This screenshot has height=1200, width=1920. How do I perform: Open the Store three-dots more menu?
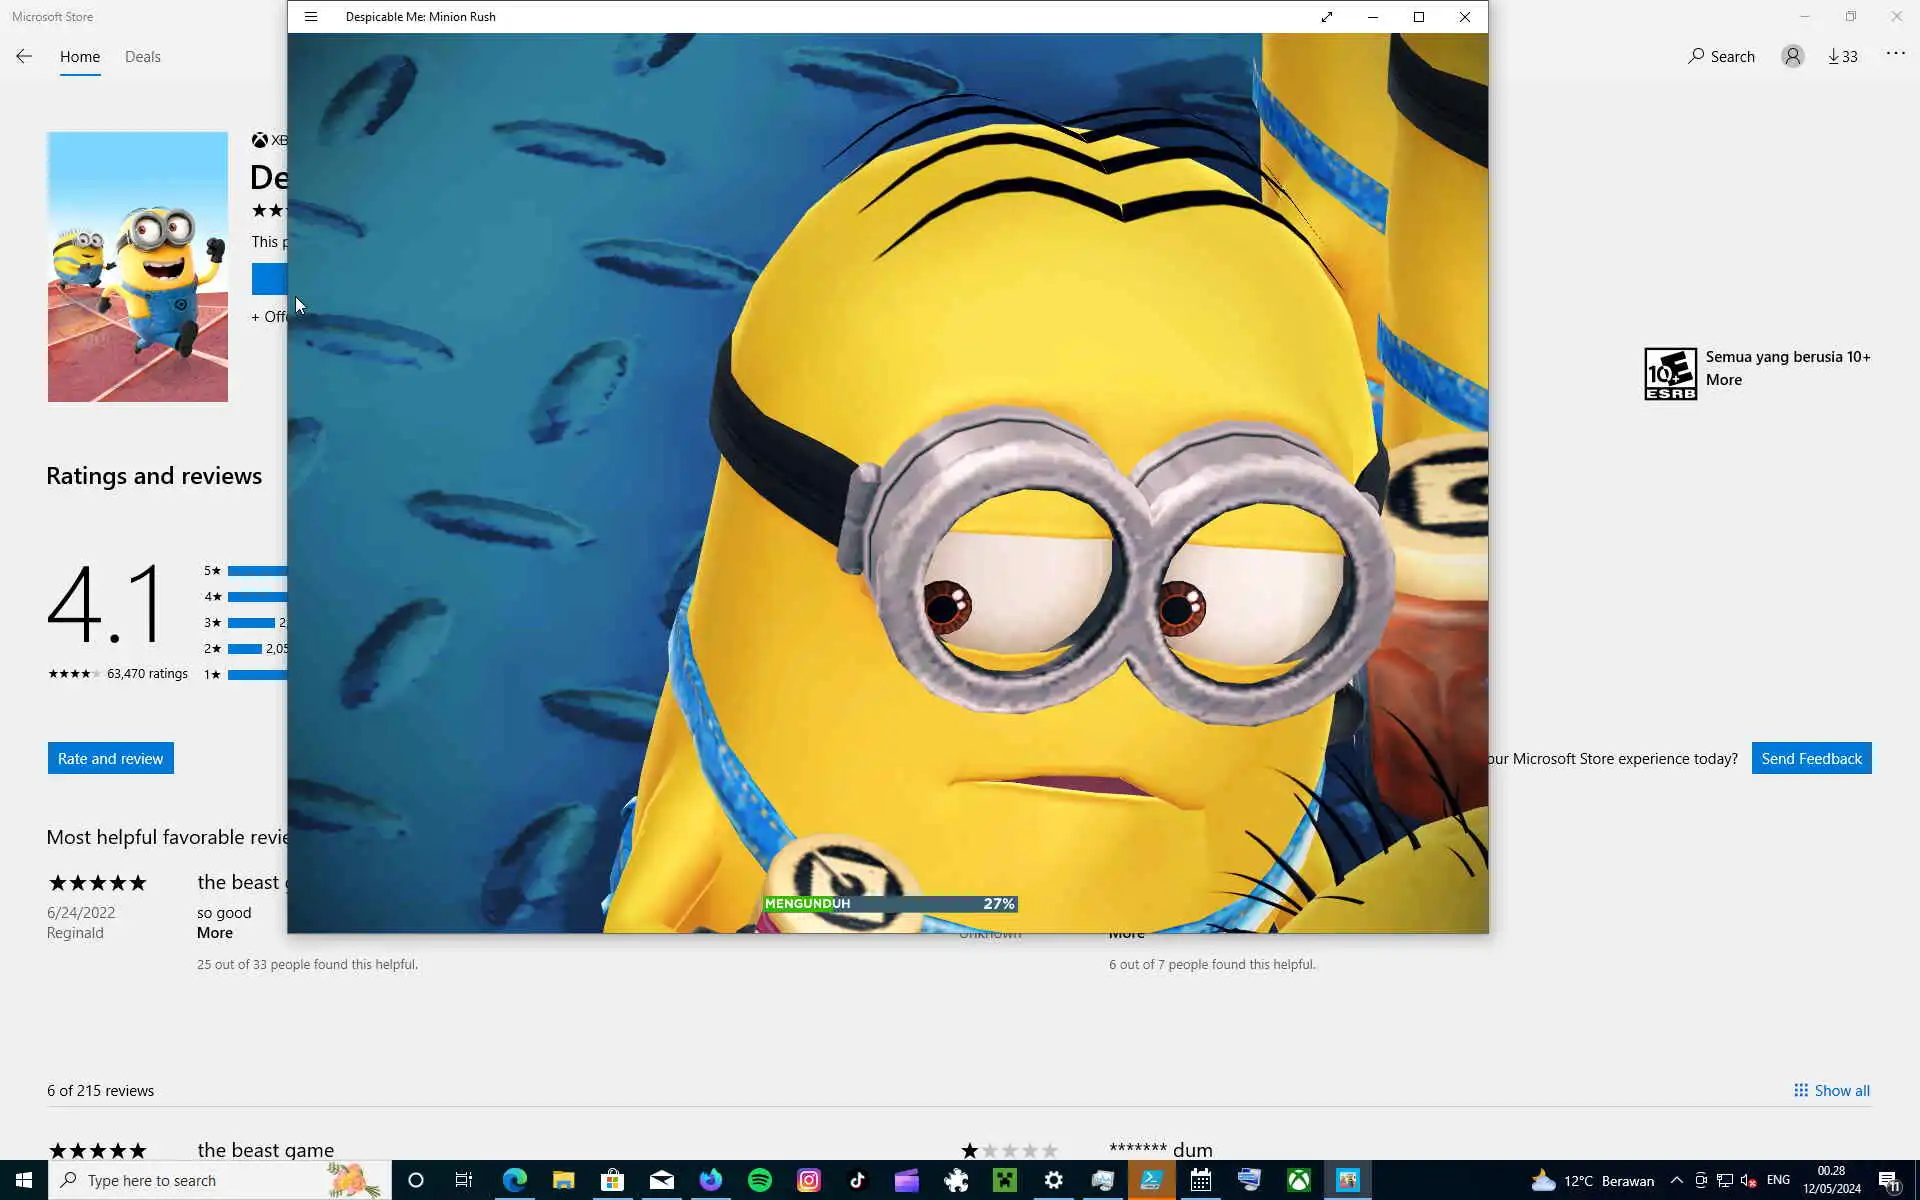point(1895,54)
